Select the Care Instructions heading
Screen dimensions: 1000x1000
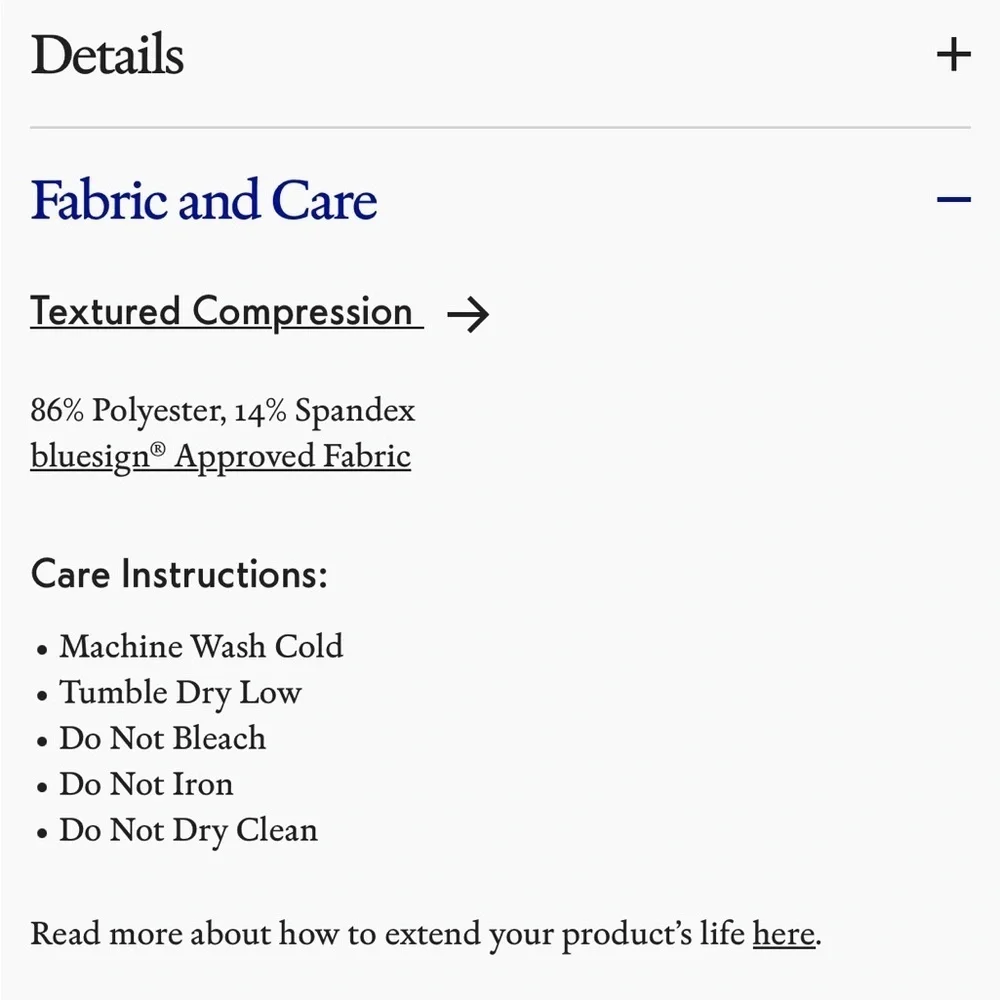point(179,574)
